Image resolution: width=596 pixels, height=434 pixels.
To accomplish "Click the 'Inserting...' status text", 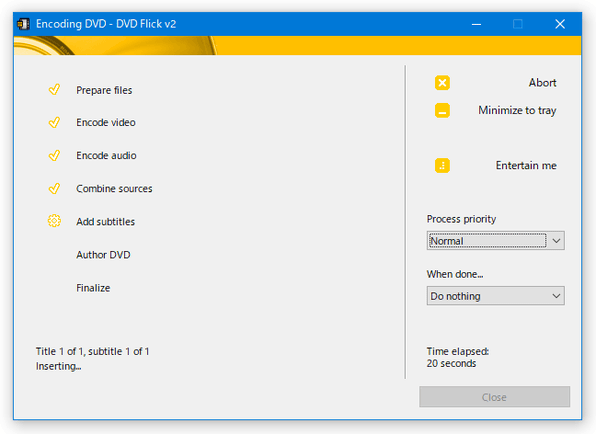I will pos(59,366).
